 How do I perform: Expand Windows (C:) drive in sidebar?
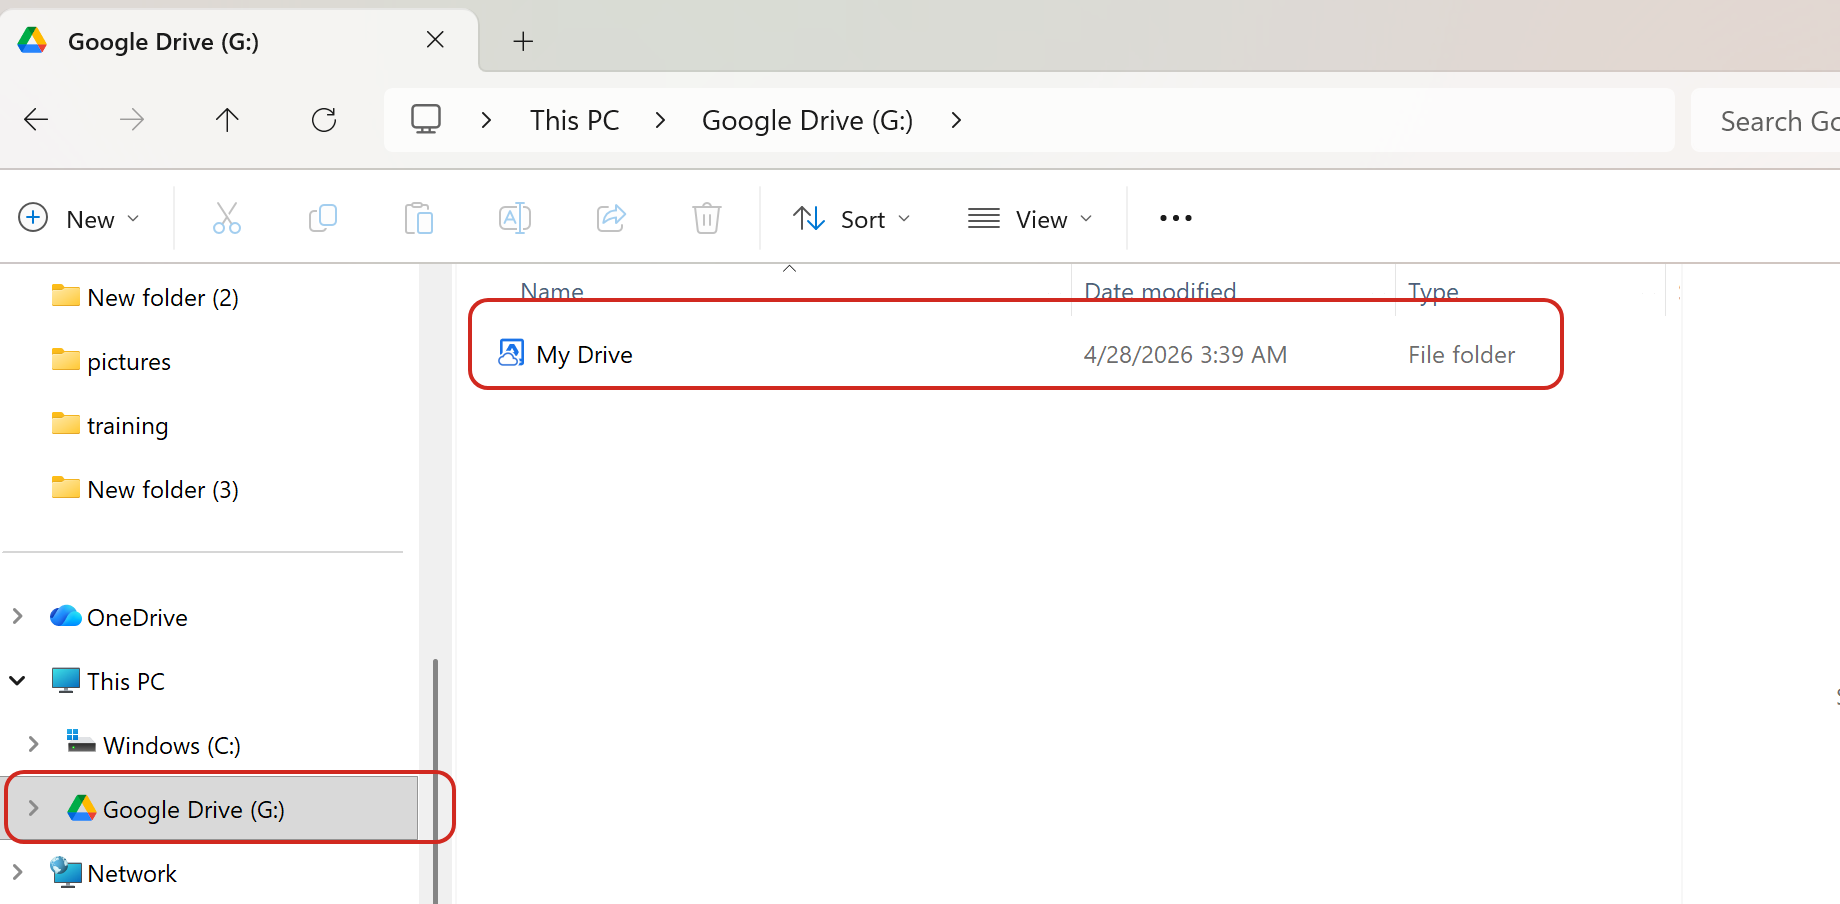click(33, 745)
